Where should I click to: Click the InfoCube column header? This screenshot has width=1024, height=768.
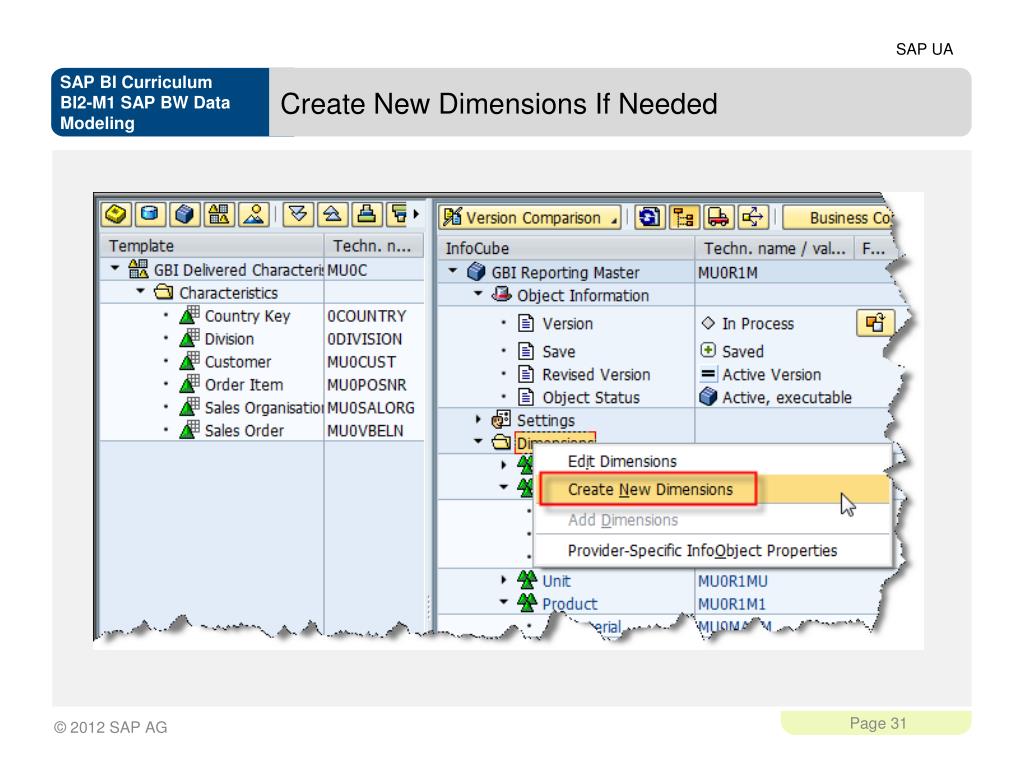[566, 248]
